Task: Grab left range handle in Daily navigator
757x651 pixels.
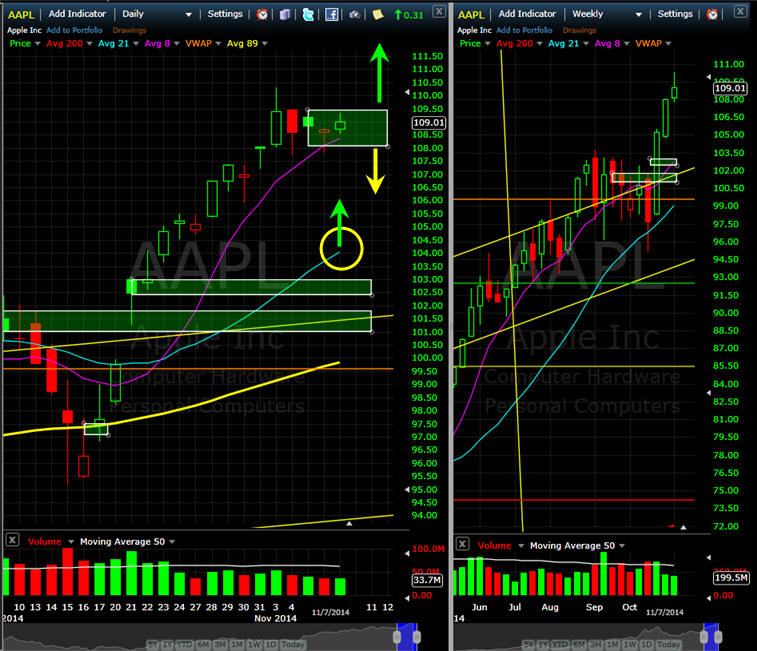Action: point(397,637)
